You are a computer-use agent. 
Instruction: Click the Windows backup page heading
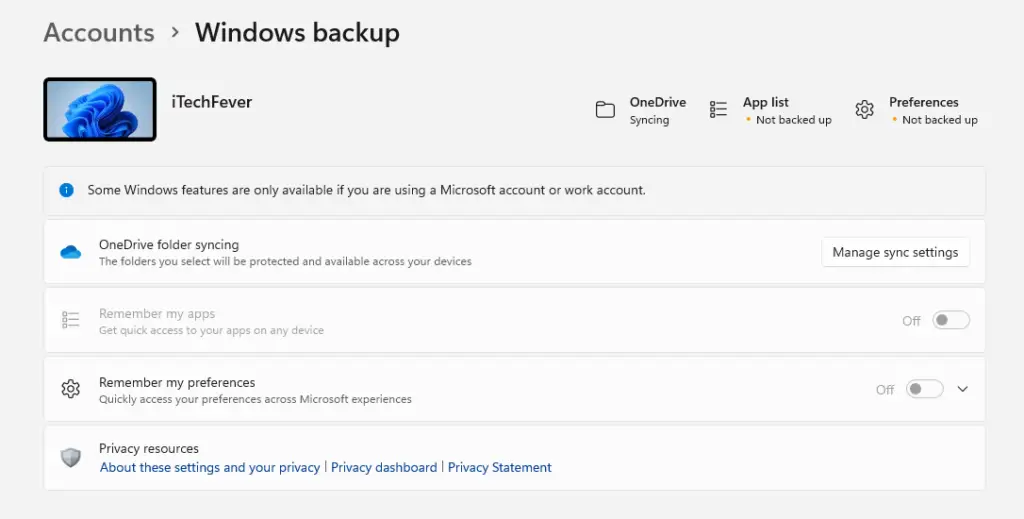[297, 33]
